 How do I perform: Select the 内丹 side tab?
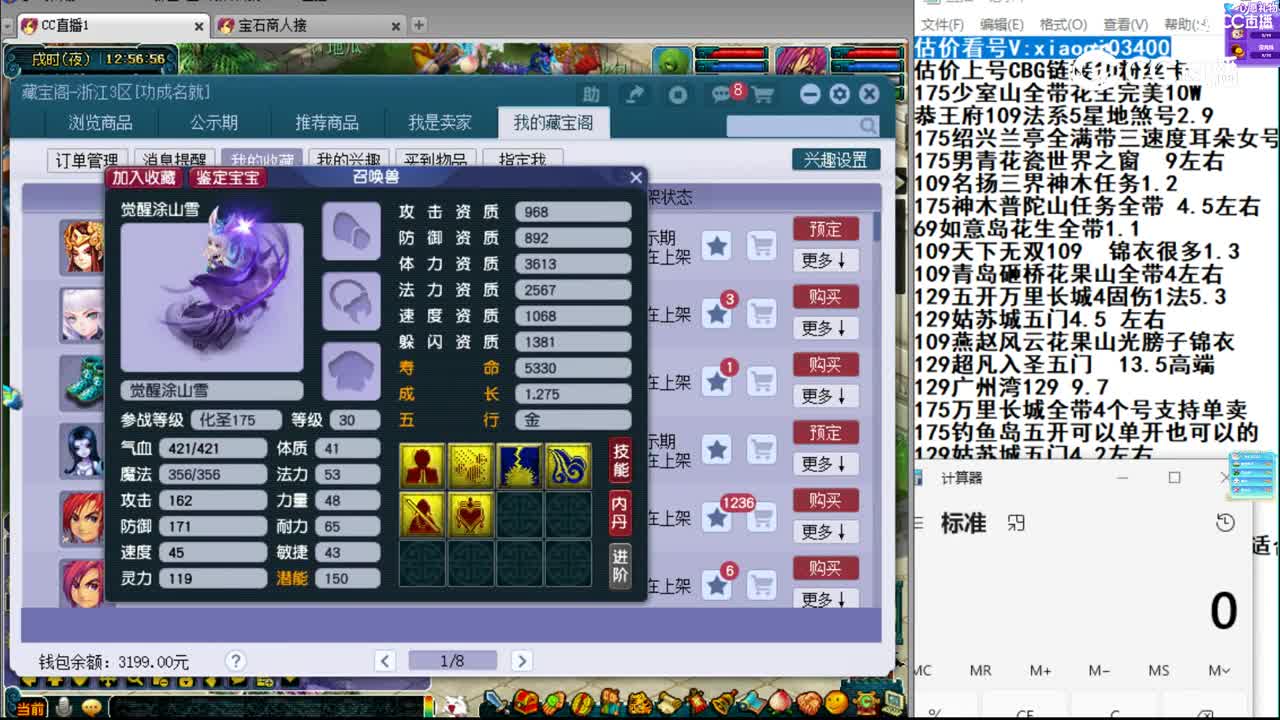(x=620, y=514)
